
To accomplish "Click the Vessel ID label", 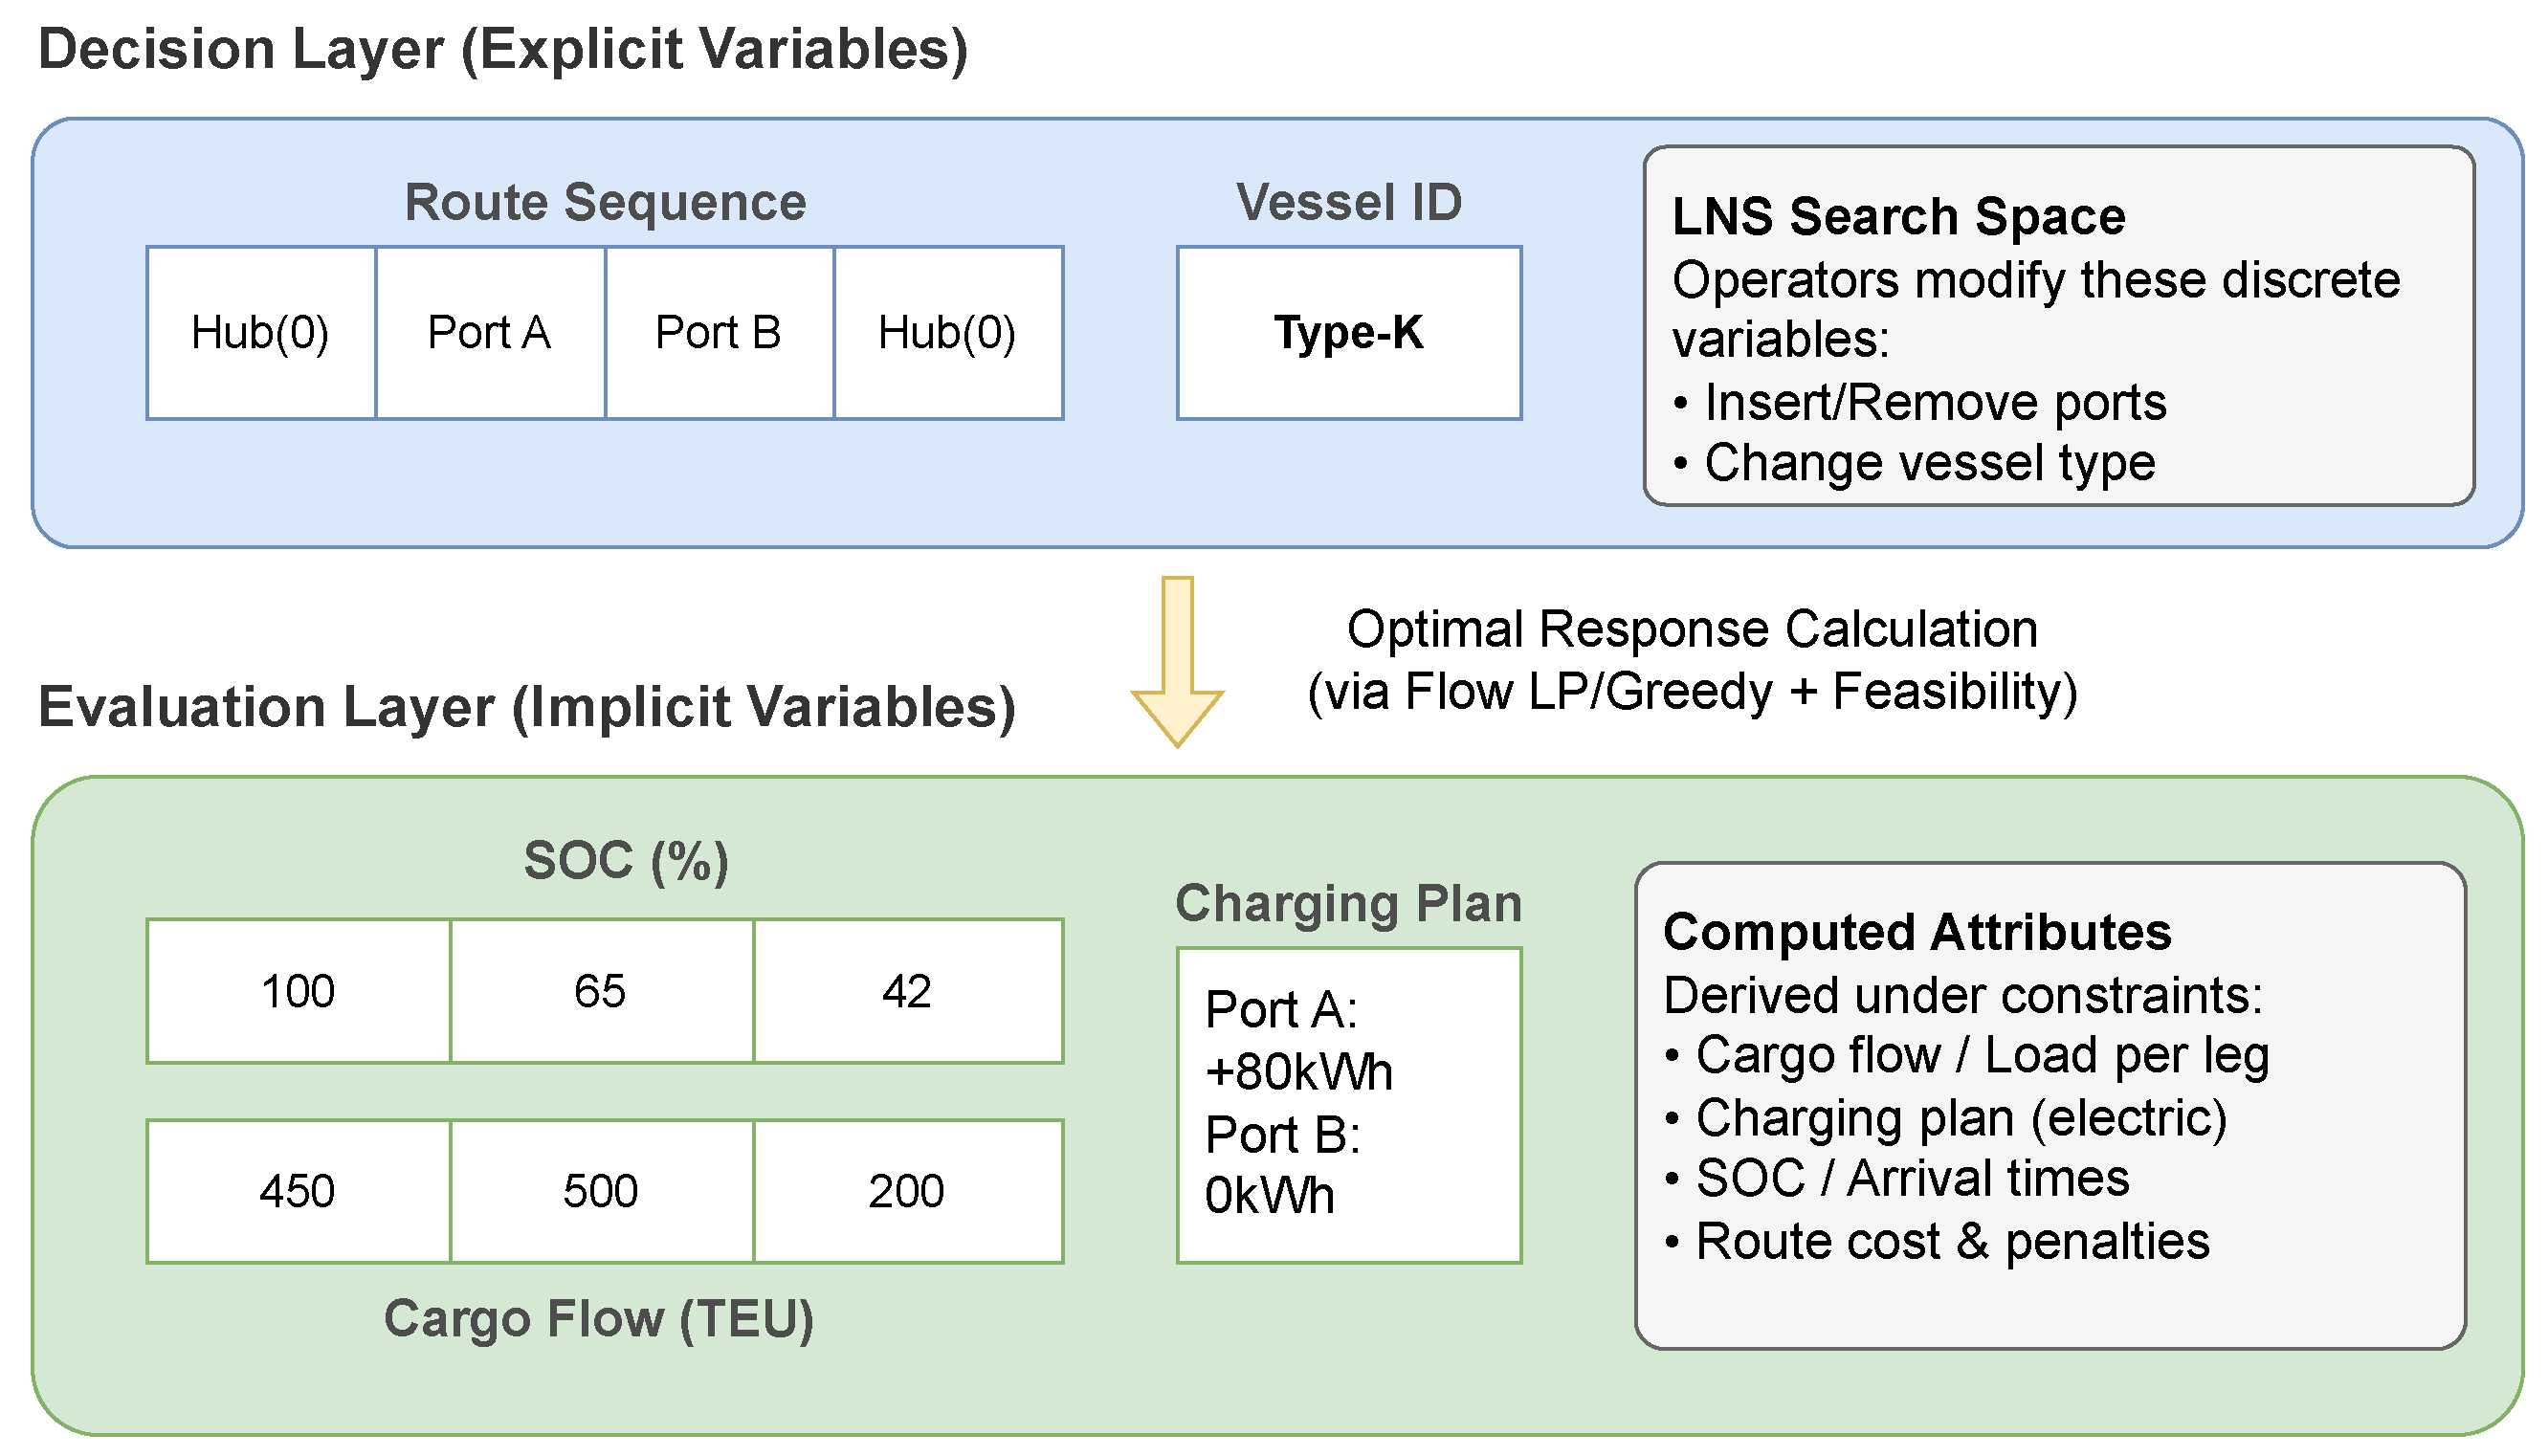I will (x=1349, y=202).
